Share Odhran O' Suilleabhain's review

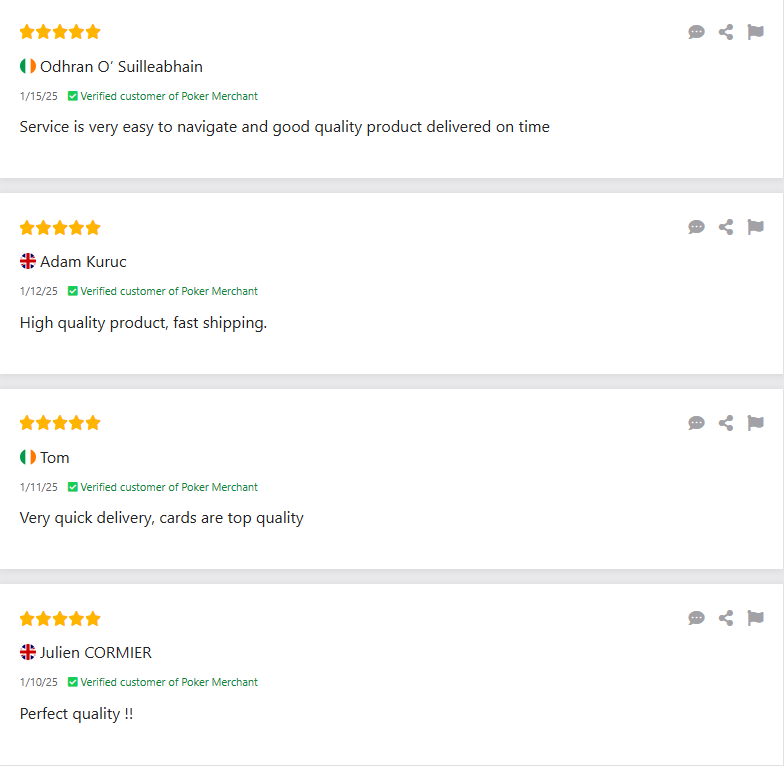click(x=726, y=32)
